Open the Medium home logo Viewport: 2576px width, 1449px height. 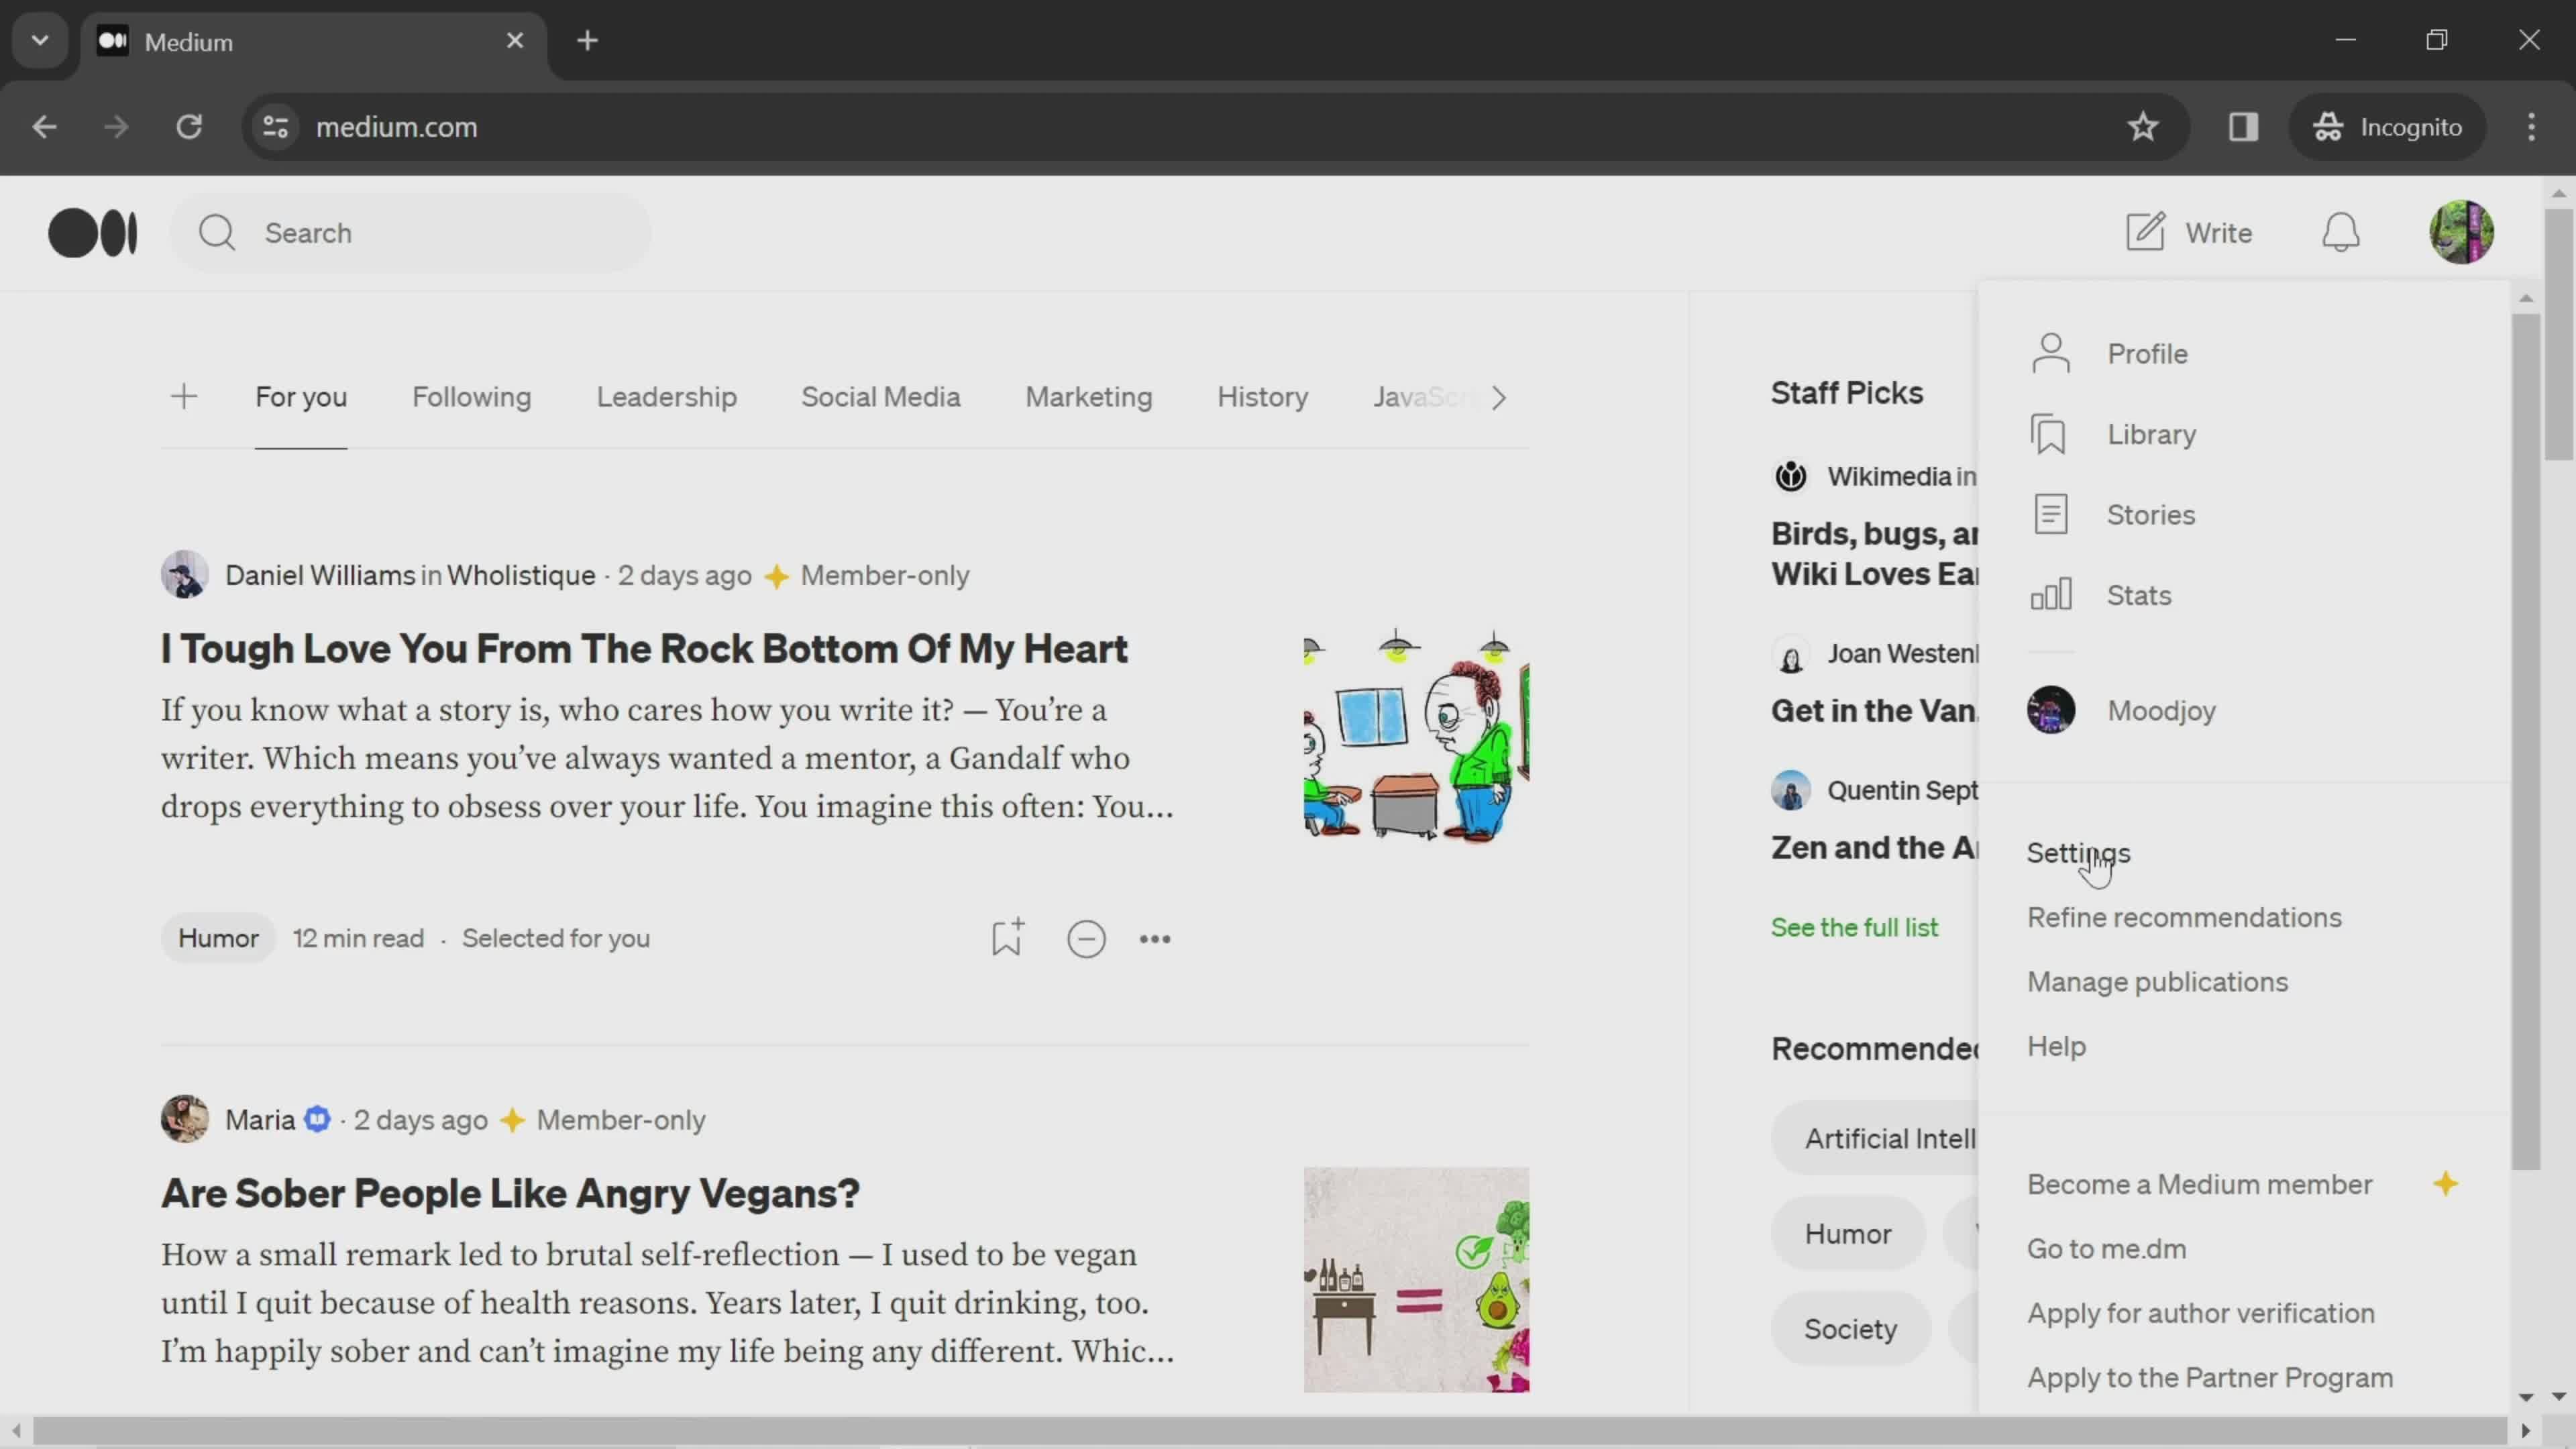[x=92, y=231]
